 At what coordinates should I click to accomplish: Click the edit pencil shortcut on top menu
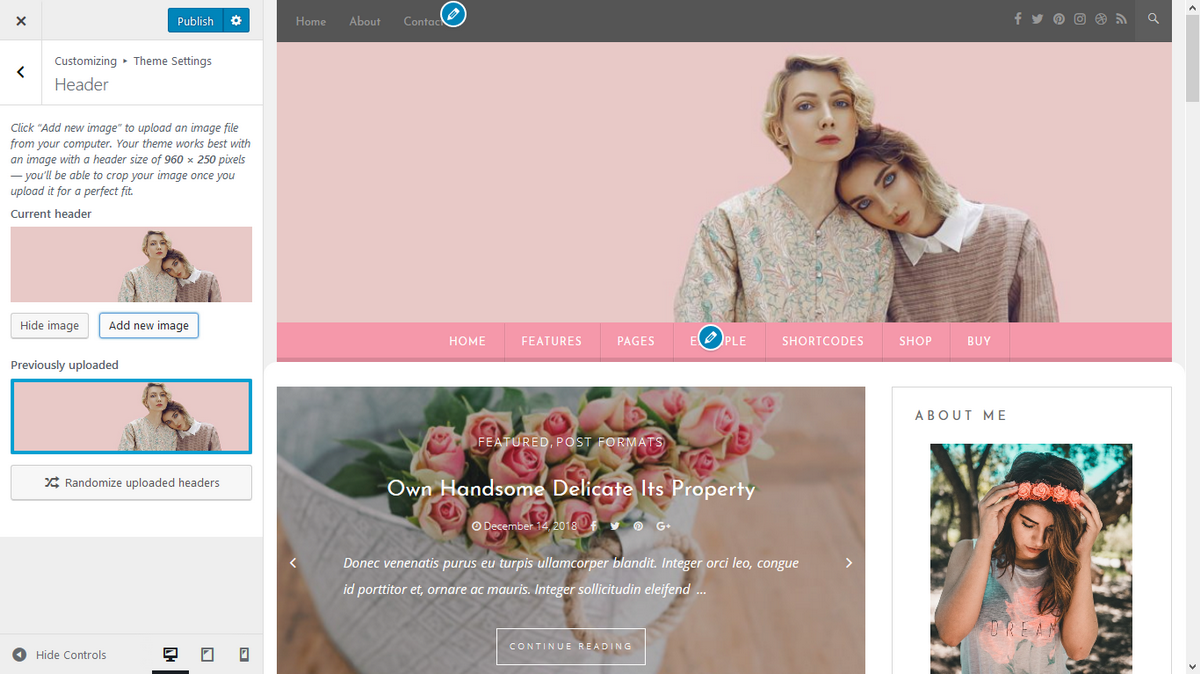[453, 14]
